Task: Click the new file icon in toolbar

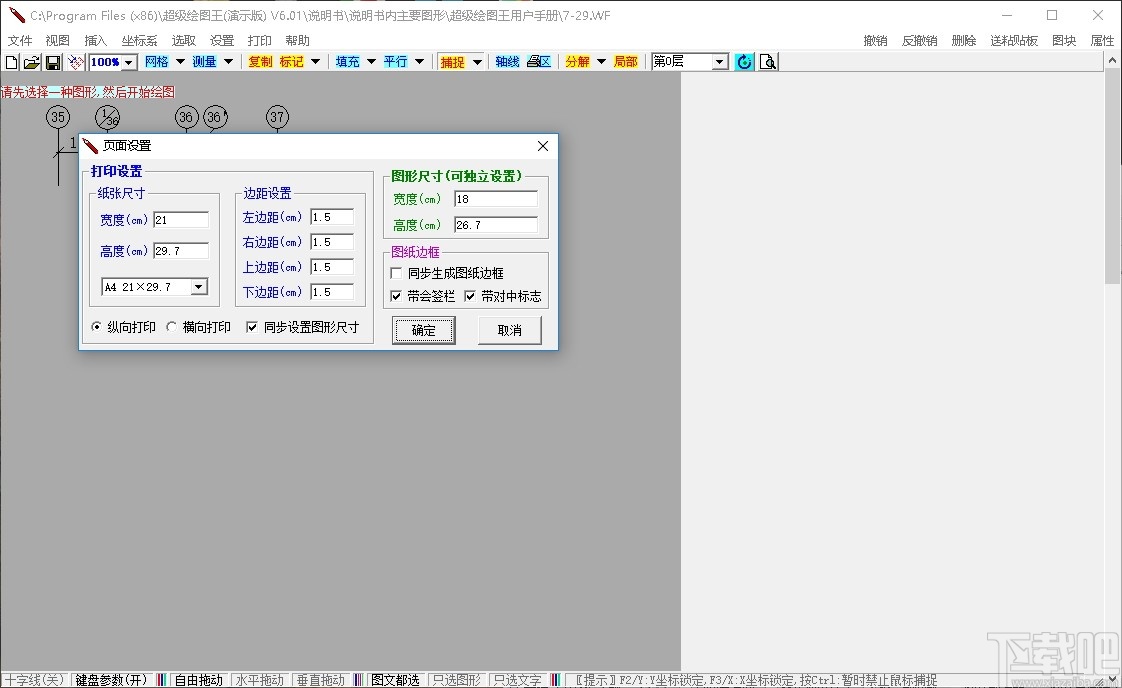Action: point(11,62)
